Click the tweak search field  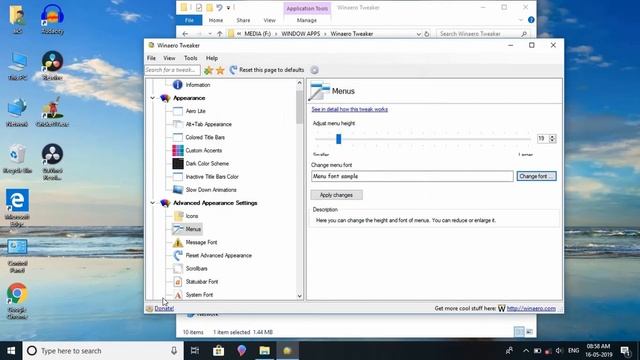(x=172, y=70)
